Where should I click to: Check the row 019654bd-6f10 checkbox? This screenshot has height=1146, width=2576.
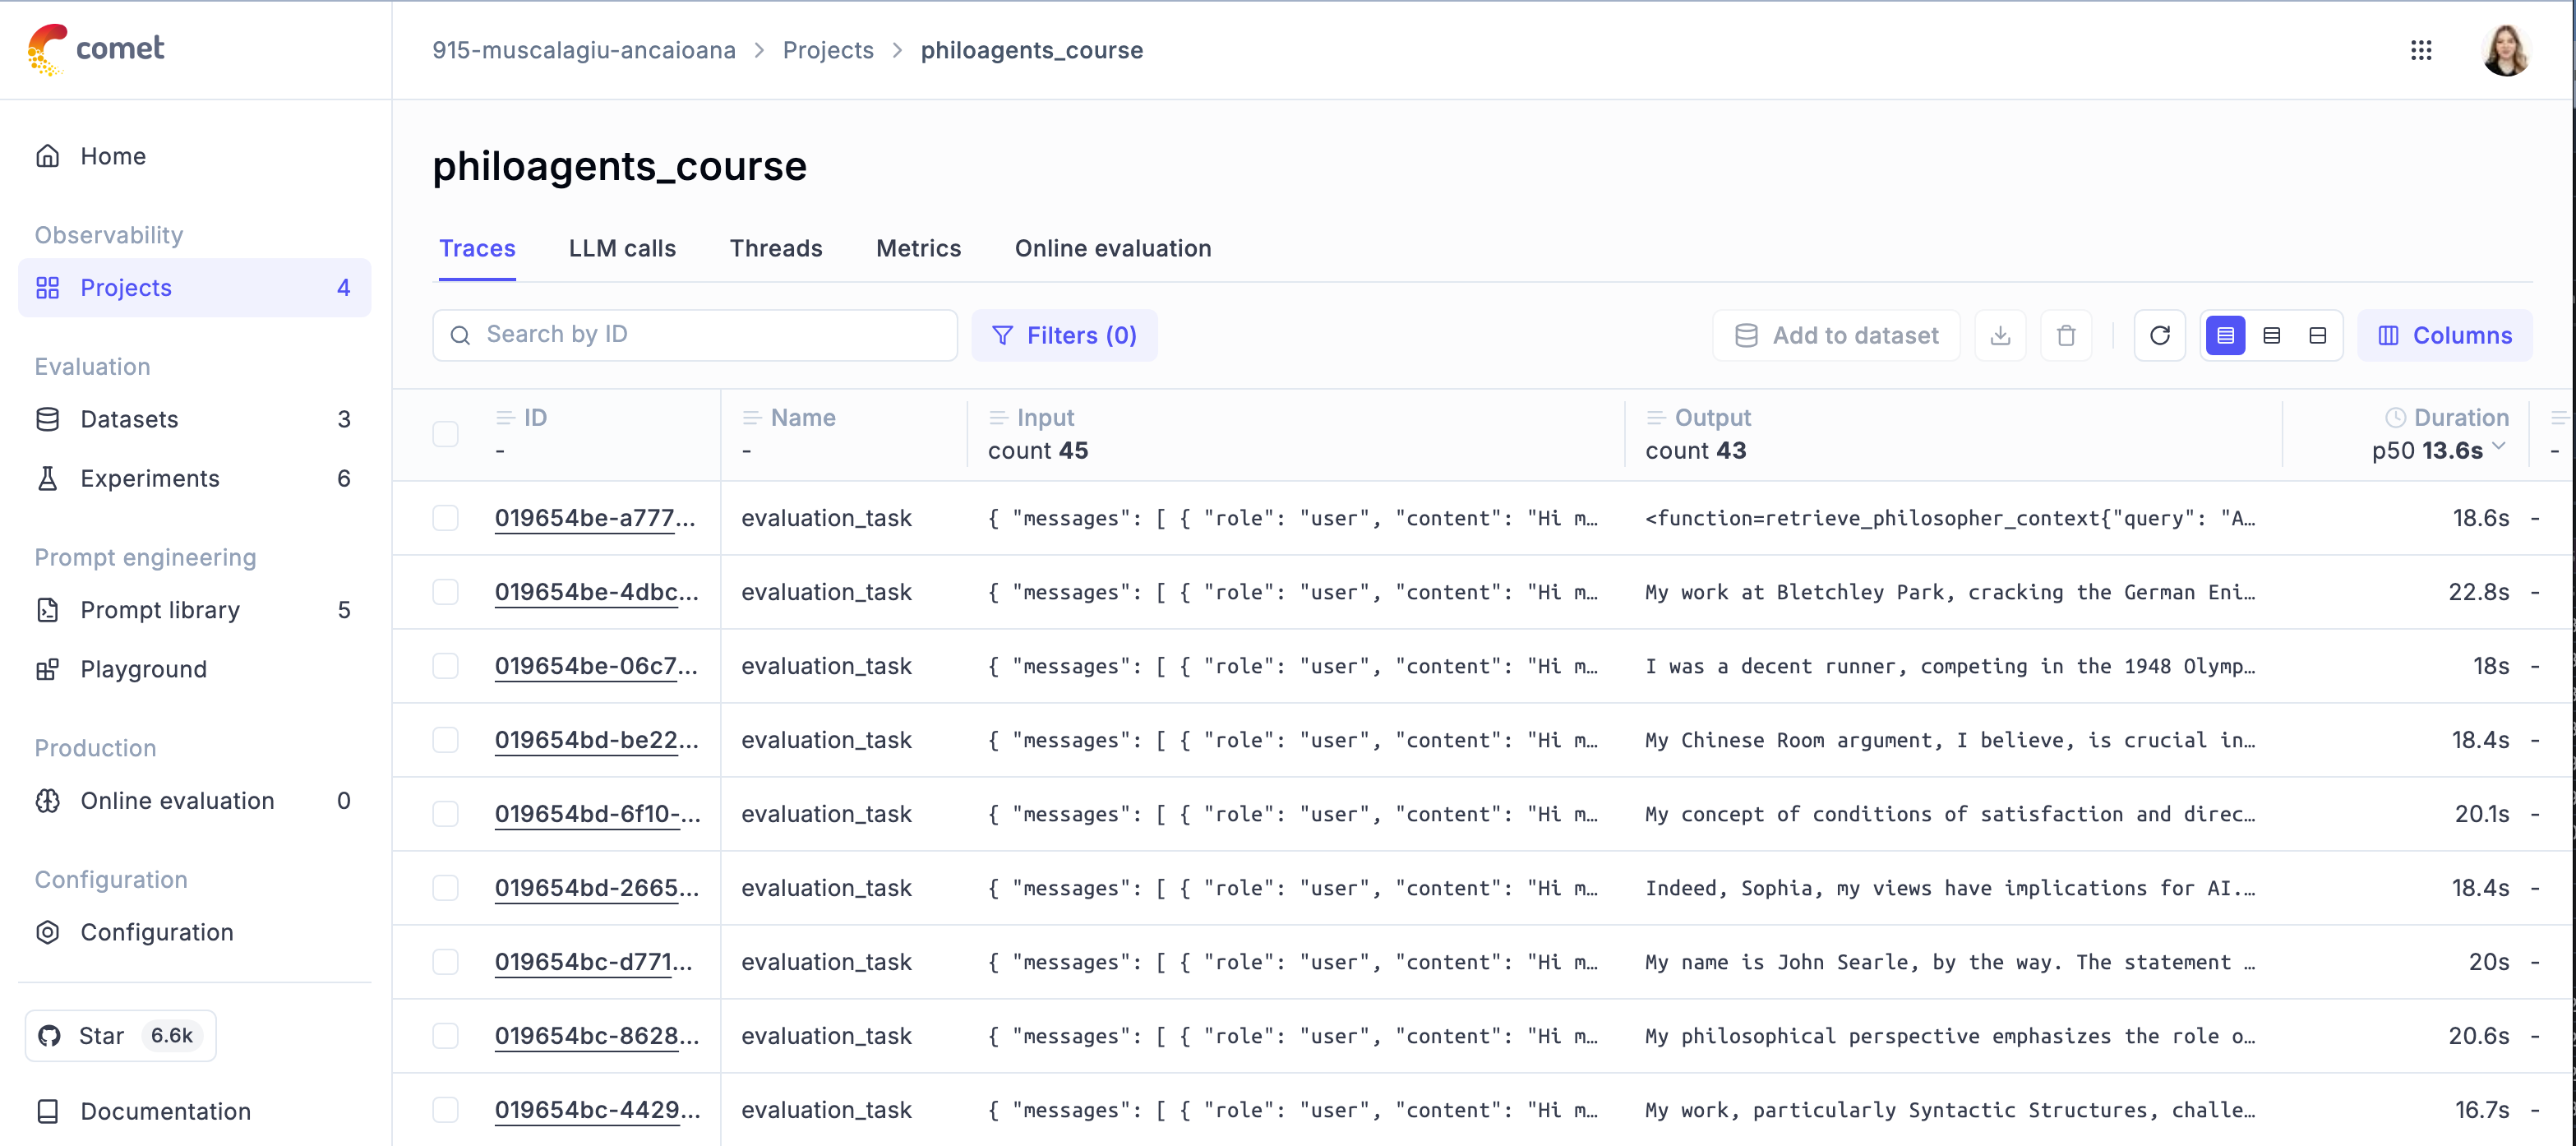(445, 814)
